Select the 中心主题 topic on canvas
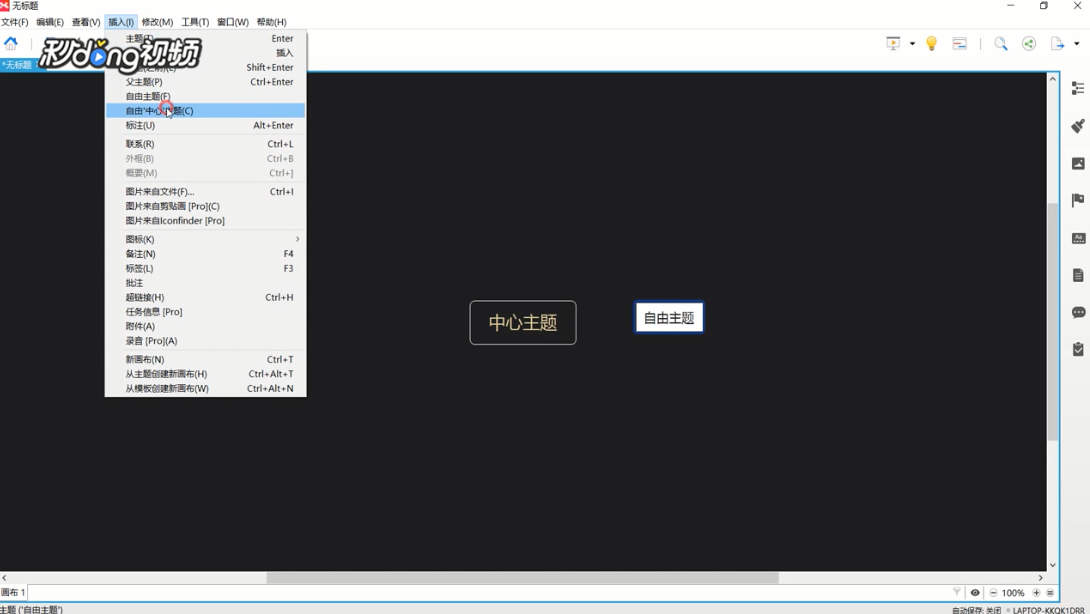The height and width of the screenshot is (614, 1090). click(x=522, y=322)
